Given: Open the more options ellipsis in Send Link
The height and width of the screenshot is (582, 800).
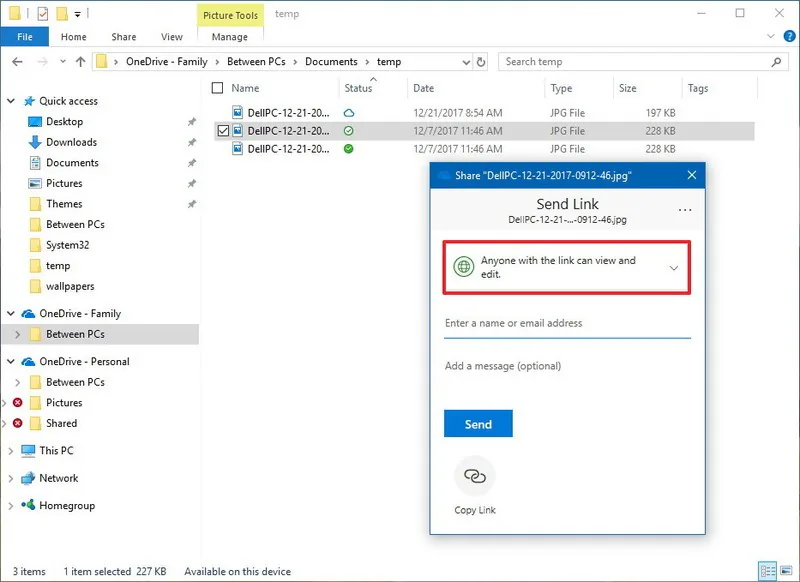Looking at the screenshot, I should coord(685,210).
